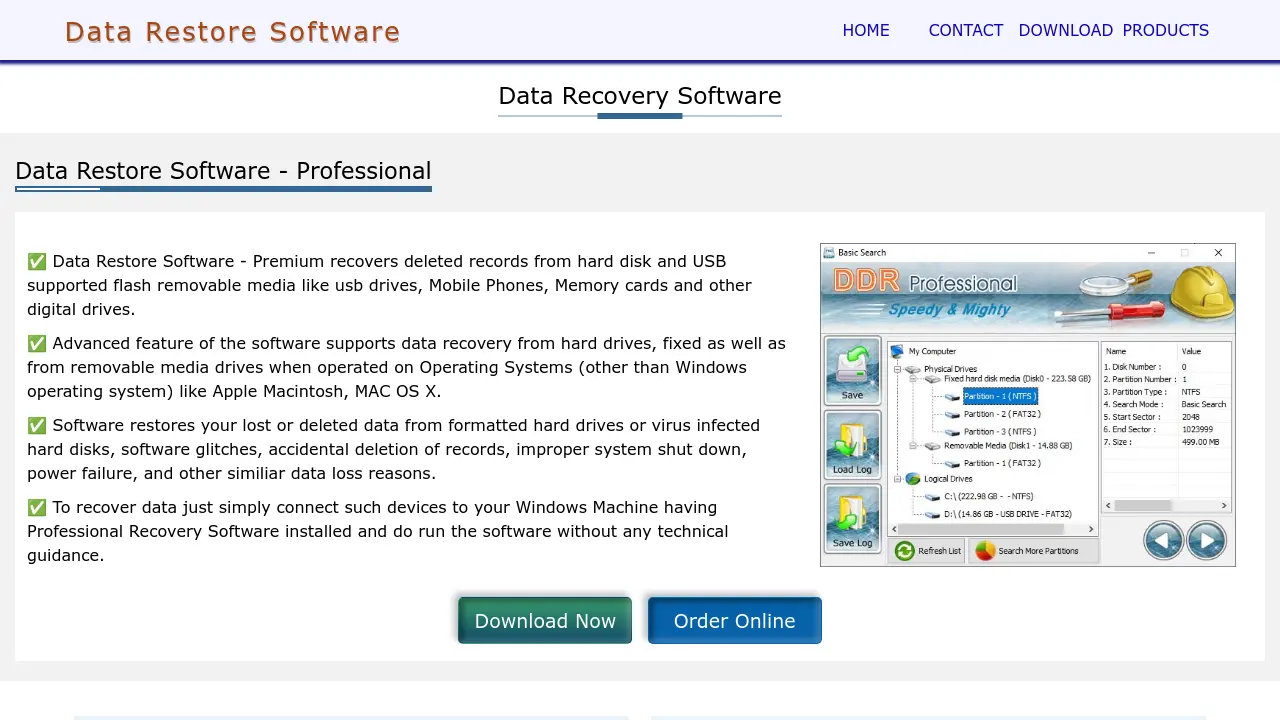The height and width of the screenshot is (720, 1280).
Task: Collapse the Removable Media node
Action: click(x=913, y=446)
